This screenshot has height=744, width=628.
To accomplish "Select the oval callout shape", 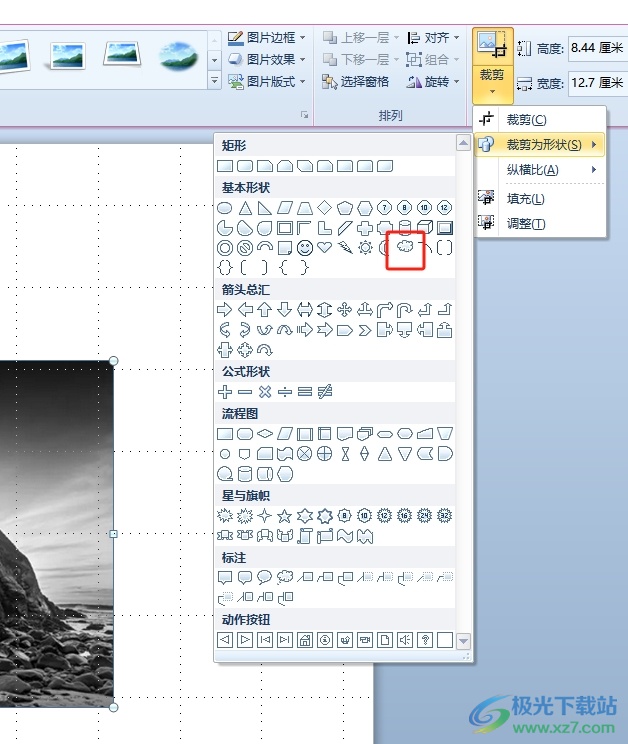I will pos(264,577).
